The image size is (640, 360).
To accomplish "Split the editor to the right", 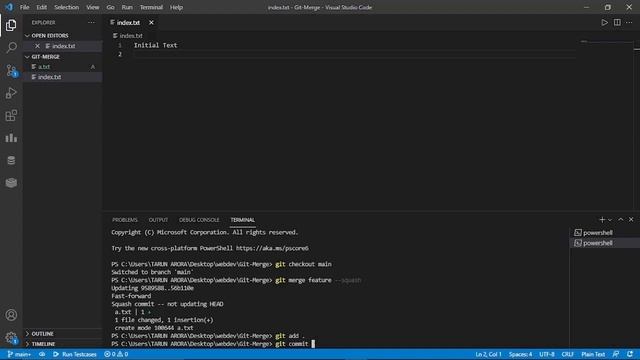I will pos(617,22).
